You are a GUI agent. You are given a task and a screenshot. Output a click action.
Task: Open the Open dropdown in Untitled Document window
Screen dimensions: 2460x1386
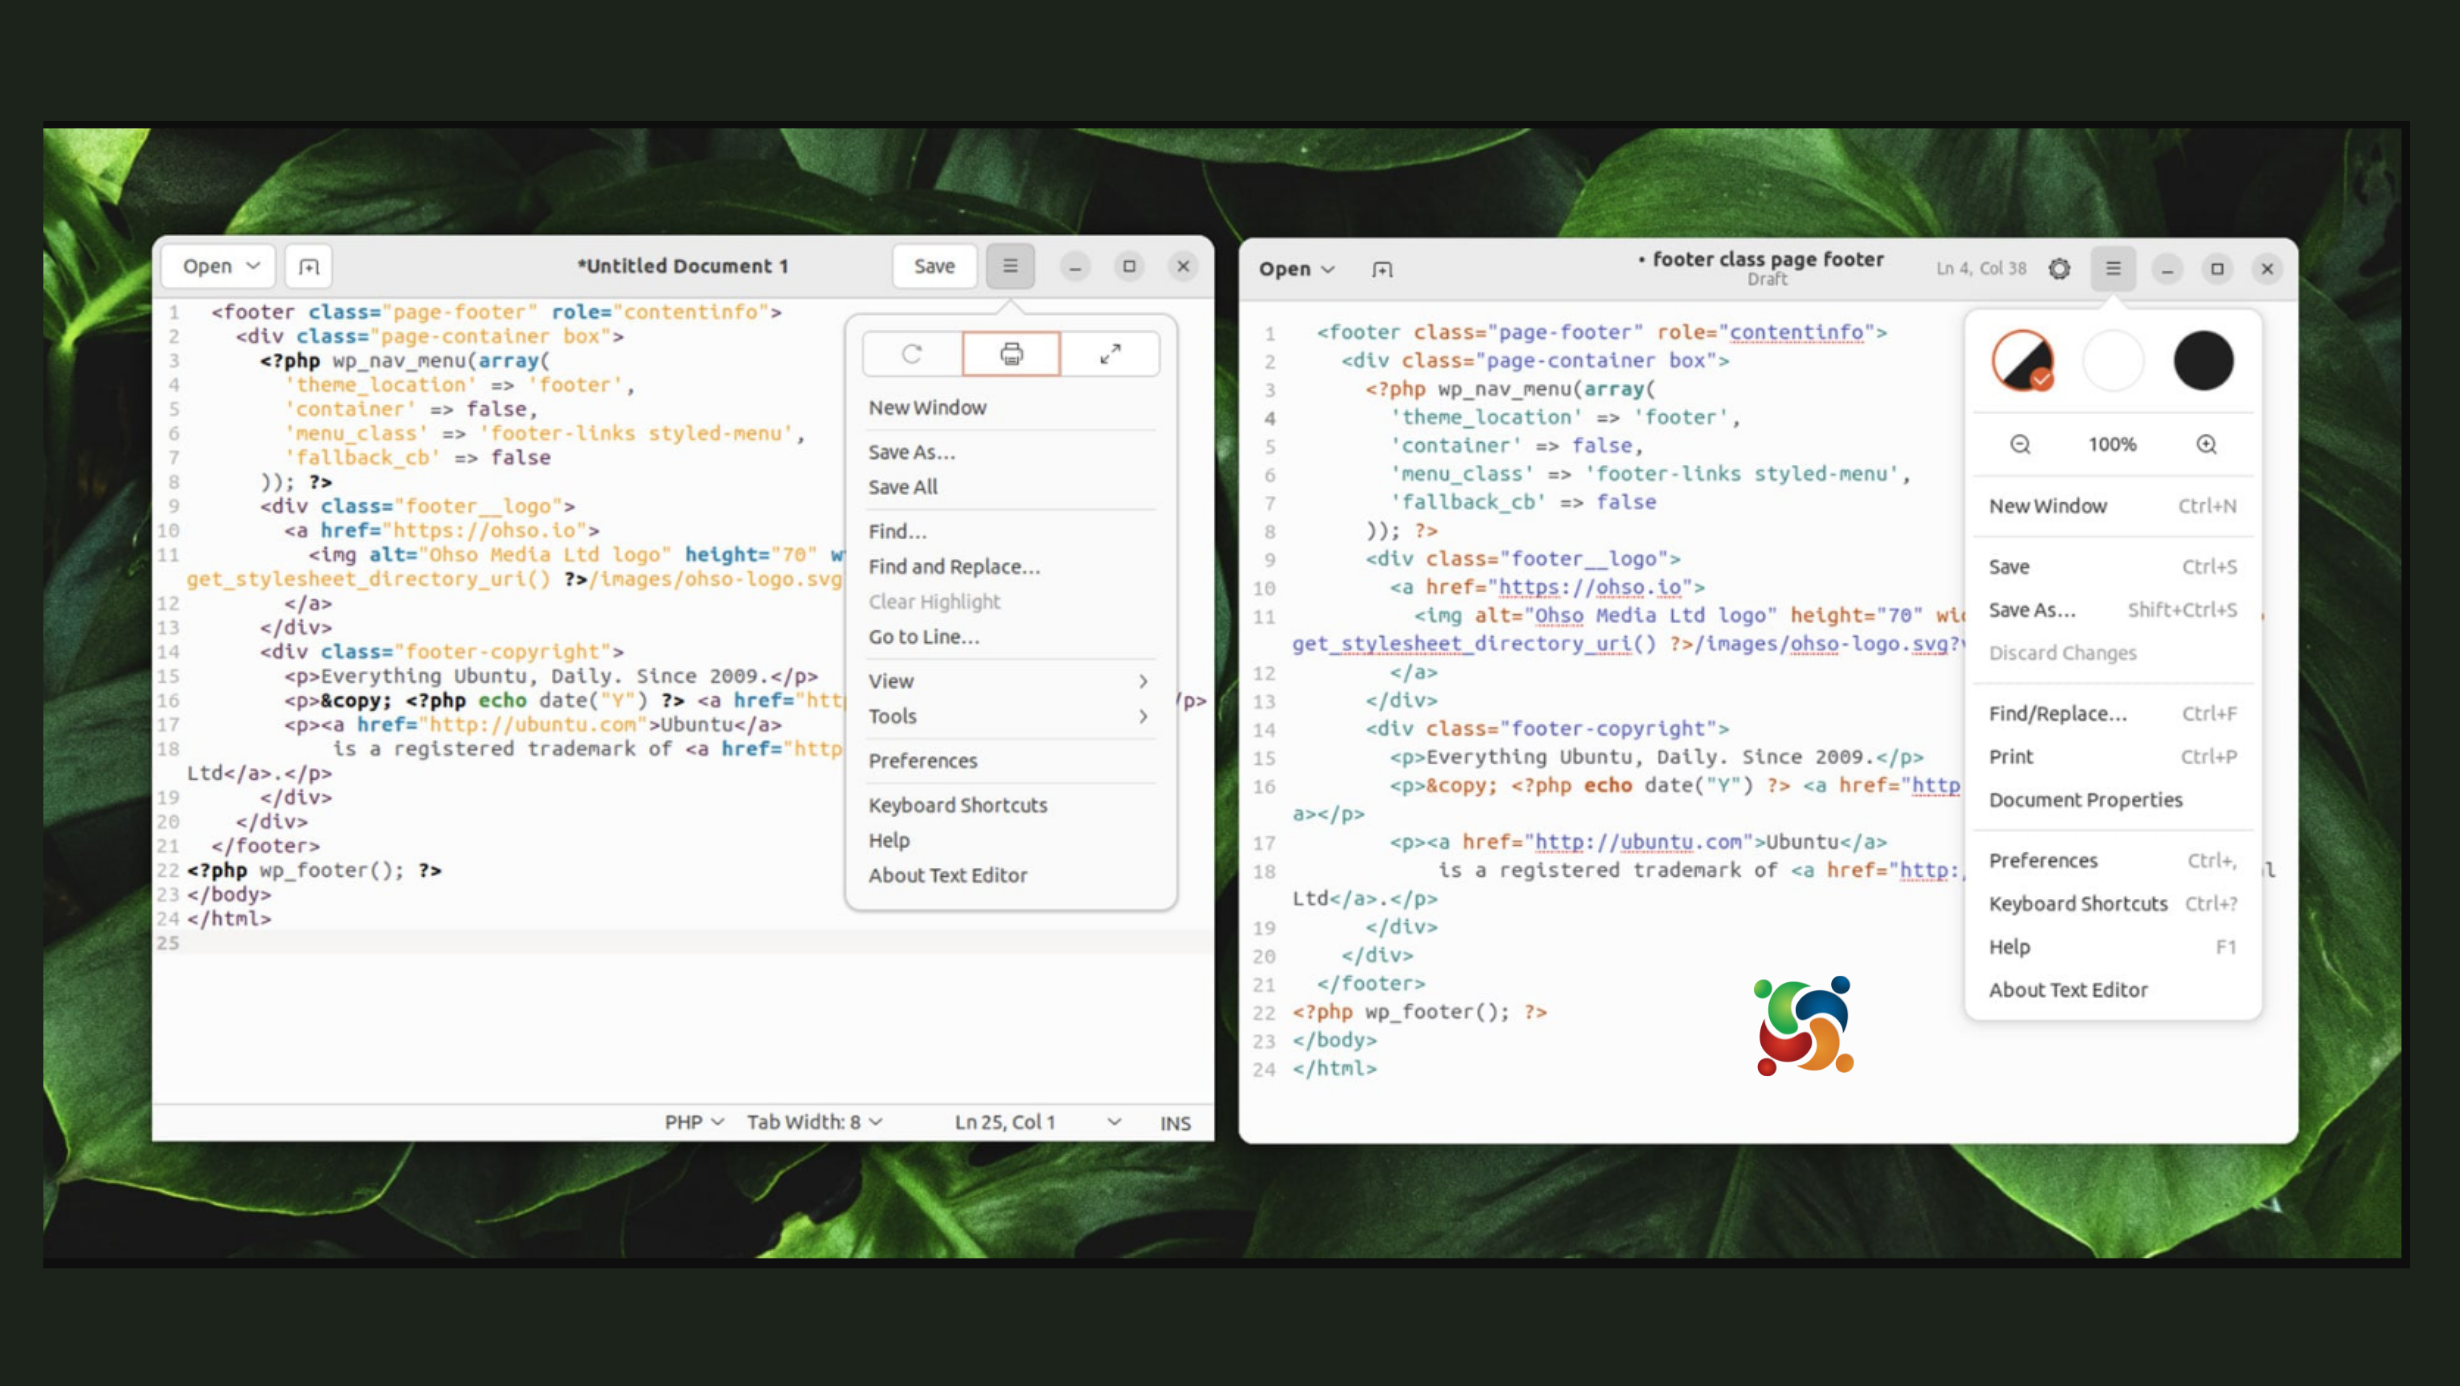pyautogui.click(x=218, y=266)
